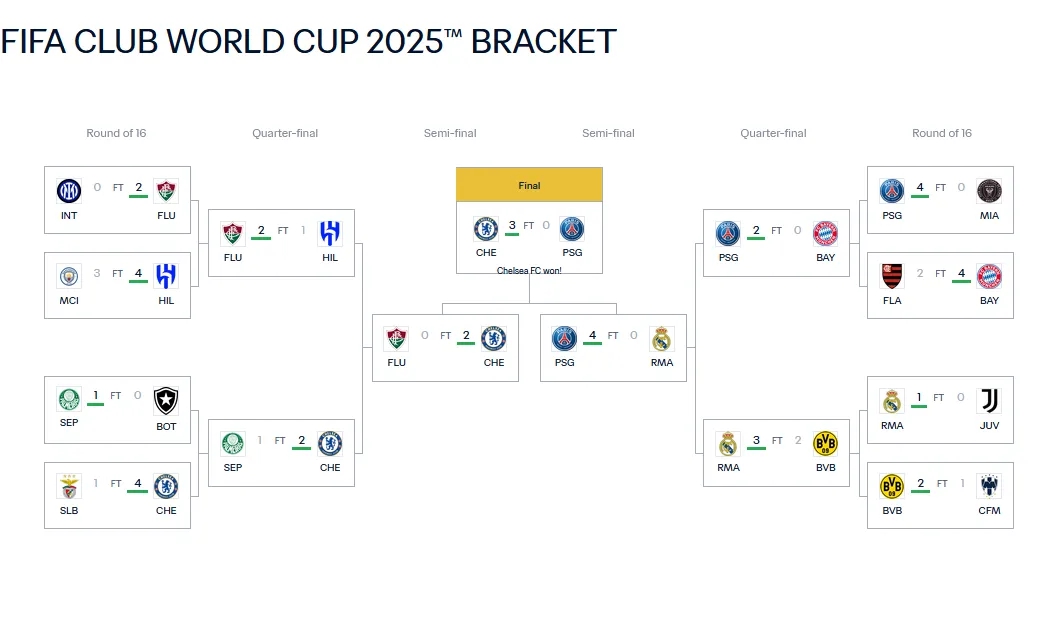Viewport: 1058px width, 644px height.
Task: Click the yellow Final header banner
Action: 529,185
